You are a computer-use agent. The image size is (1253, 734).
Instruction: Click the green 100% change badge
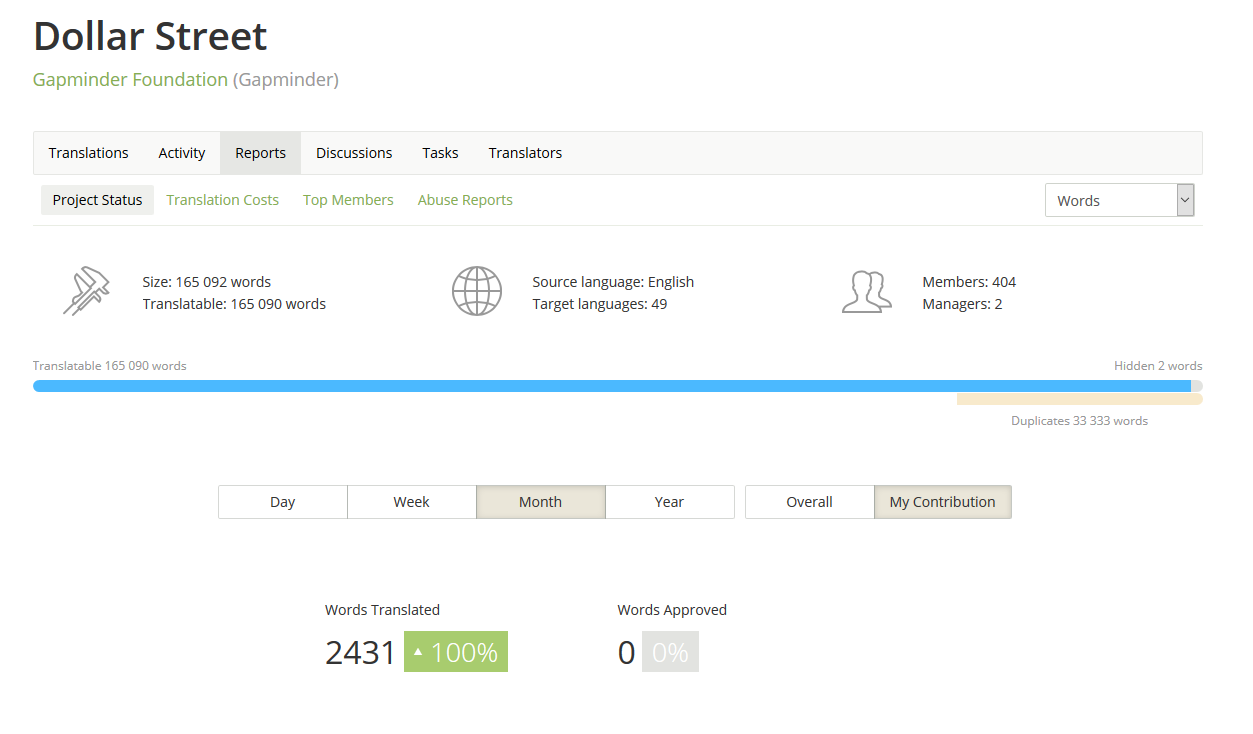point(456,652)
